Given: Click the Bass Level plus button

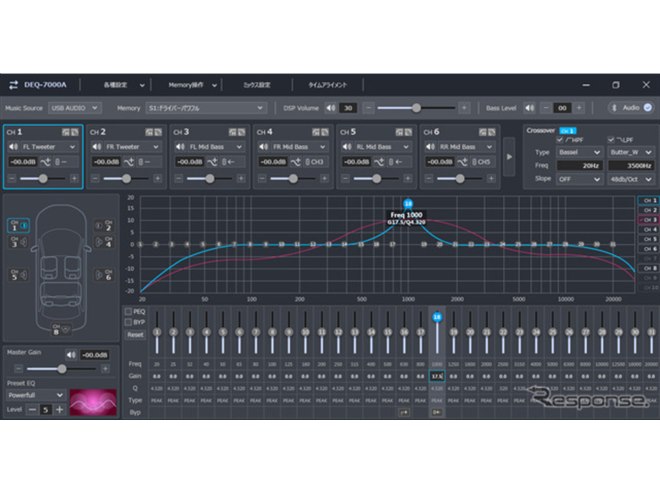Looking at the screenshot, I should pos(579,108).
